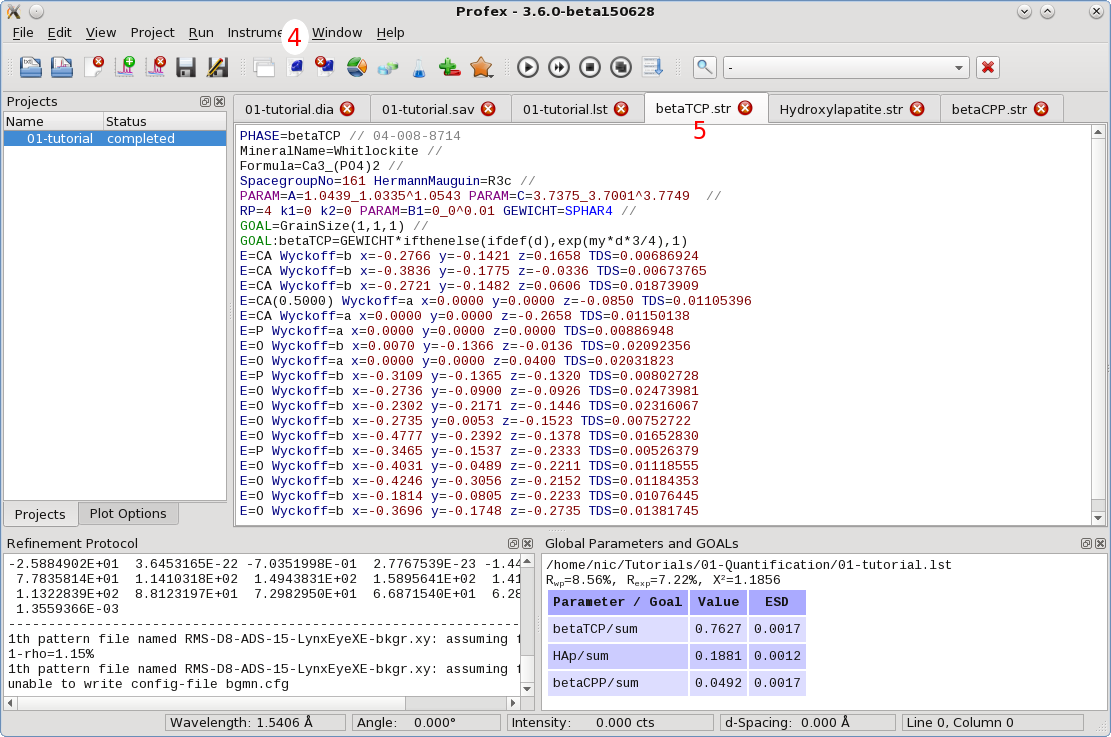
Task: Click the betaCPP/sum parameter cell
Action: [618, 683]
